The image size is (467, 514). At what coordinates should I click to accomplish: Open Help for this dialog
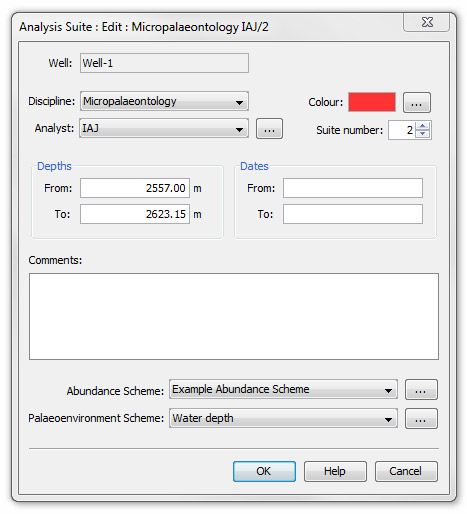coord(335,471)
